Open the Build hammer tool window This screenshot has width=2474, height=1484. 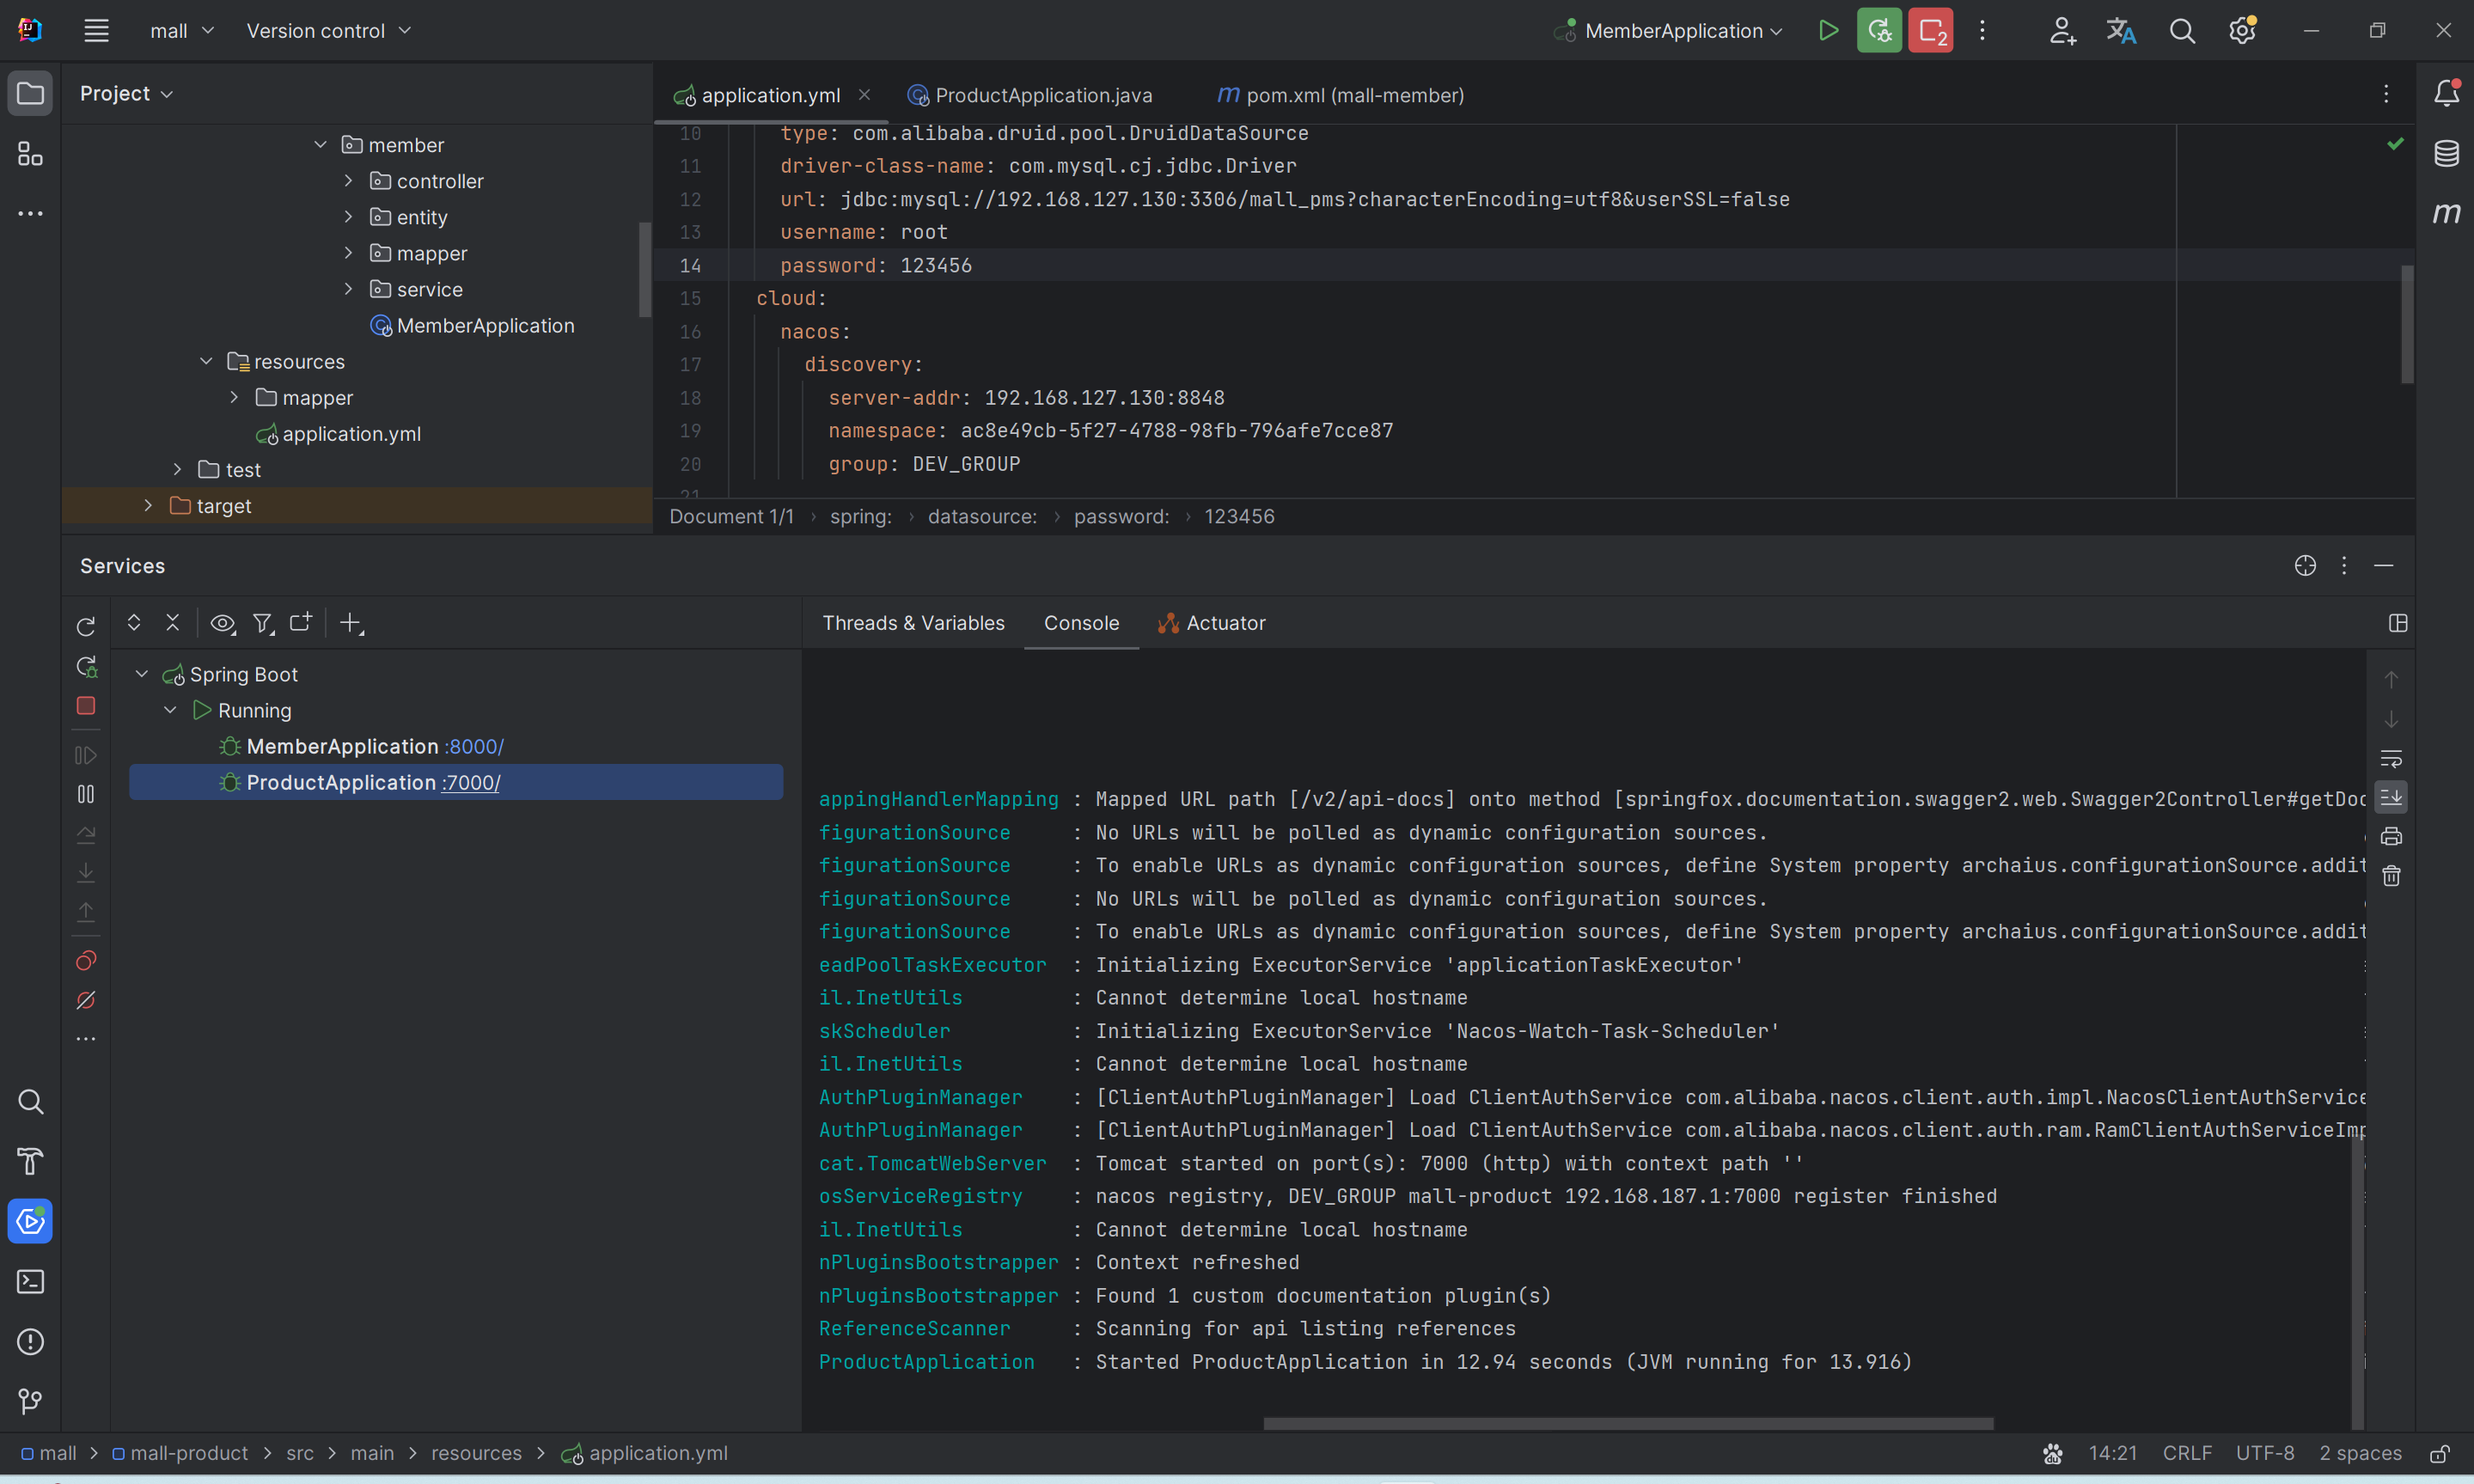(30, 1161)
